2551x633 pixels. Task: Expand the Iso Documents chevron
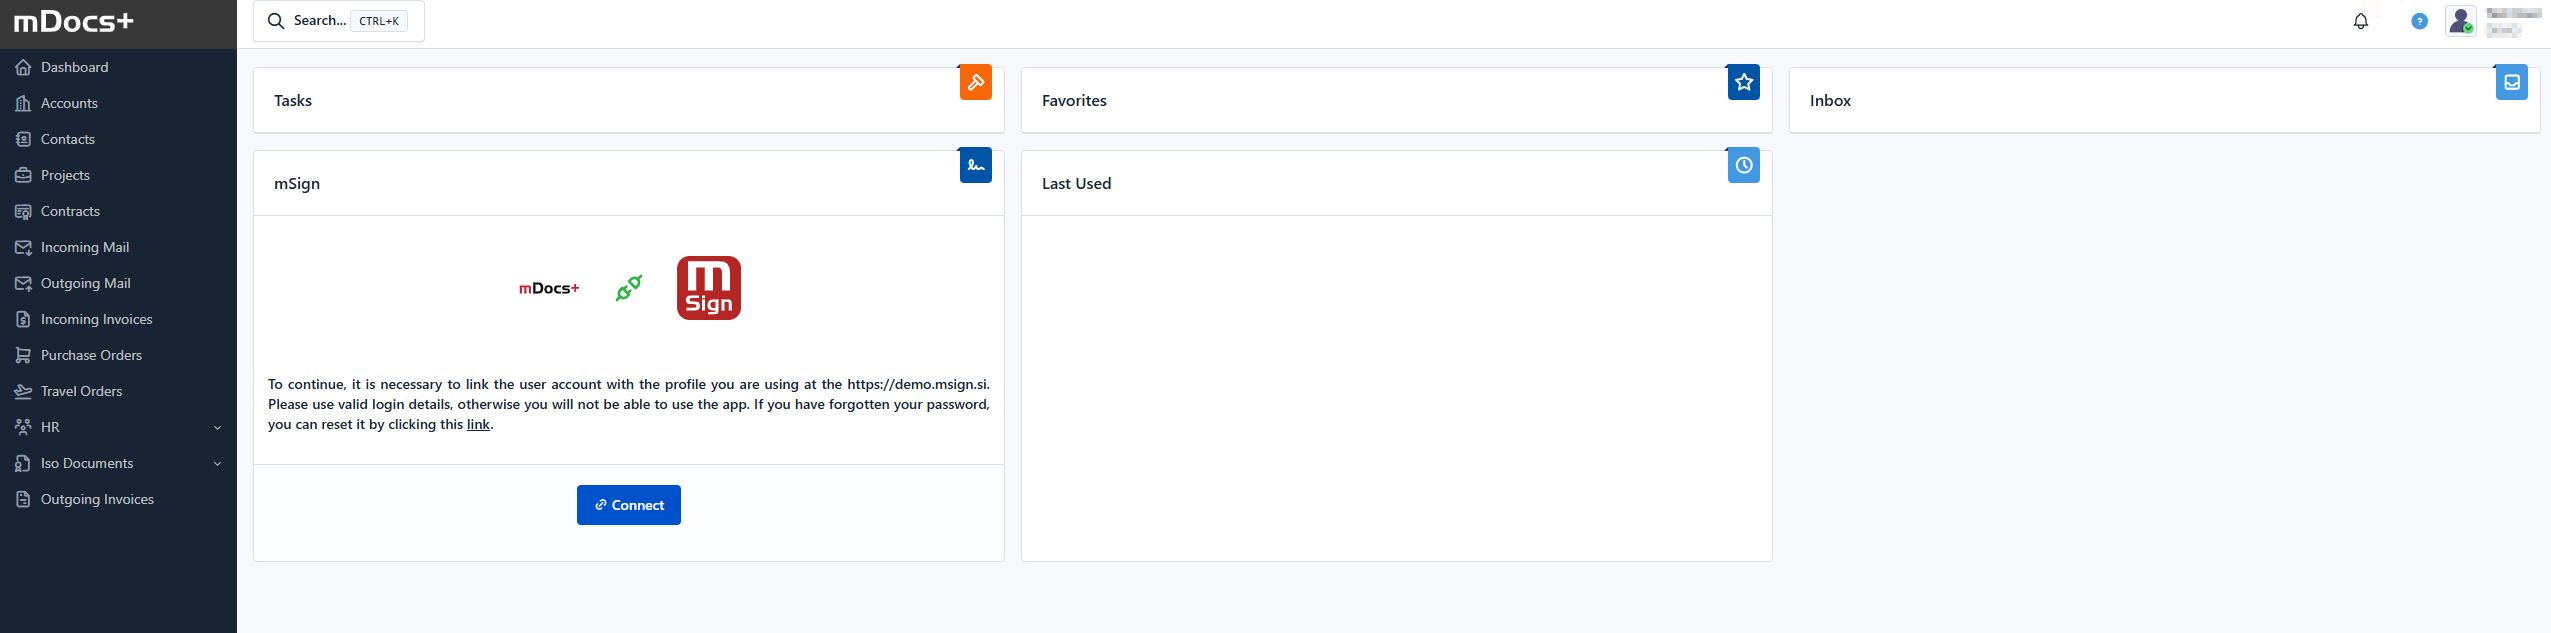(x=218, y=464)
